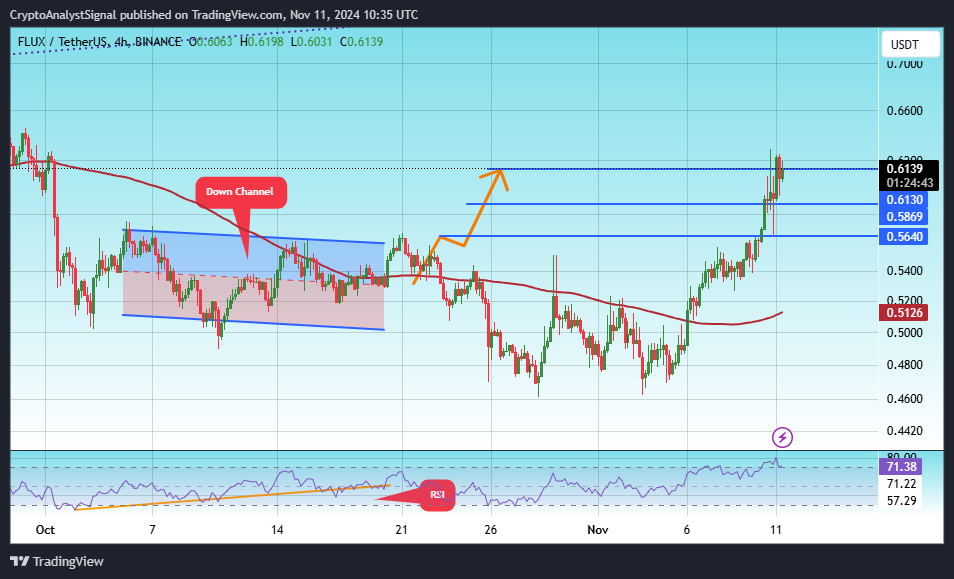Click the Nov date axis label
Screen dimensions: 954x579
pos(598,530)
